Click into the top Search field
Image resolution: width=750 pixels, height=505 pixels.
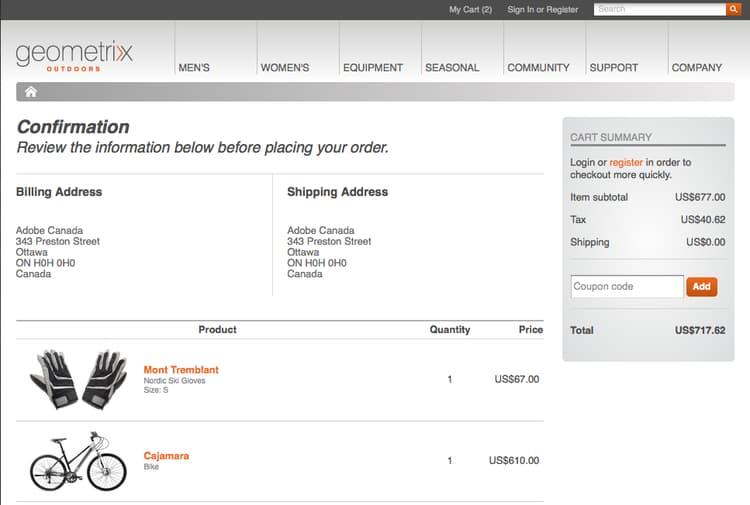[659, 9]
